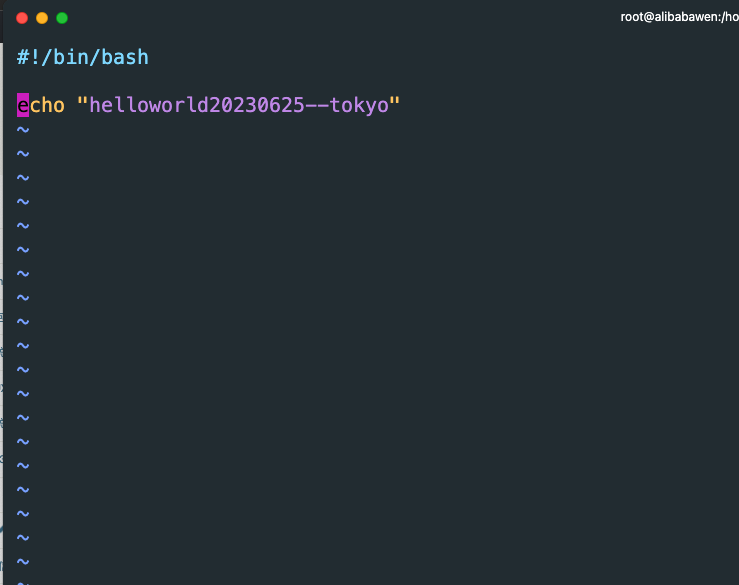This screenshot has height=585, width=739.
Task: Place cursor on the word bash
Action: click(x=125, y=58)
